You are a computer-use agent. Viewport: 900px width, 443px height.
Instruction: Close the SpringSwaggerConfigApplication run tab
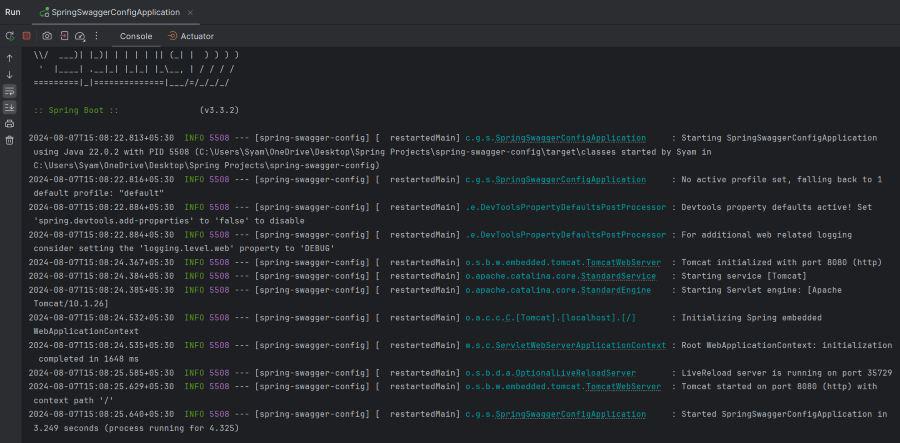[x=192, y=12]
